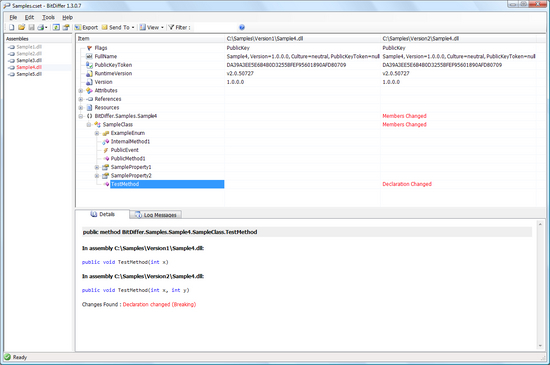Click Members Changed in the SampleClass row

click(x=404, y=124)
